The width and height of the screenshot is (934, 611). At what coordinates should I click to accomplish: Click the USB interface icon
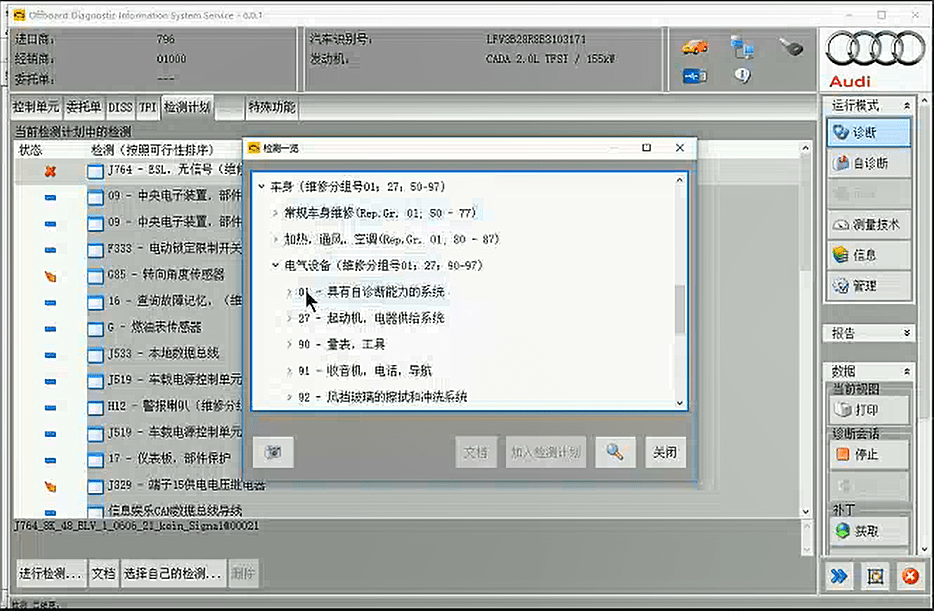click(695, 75)
